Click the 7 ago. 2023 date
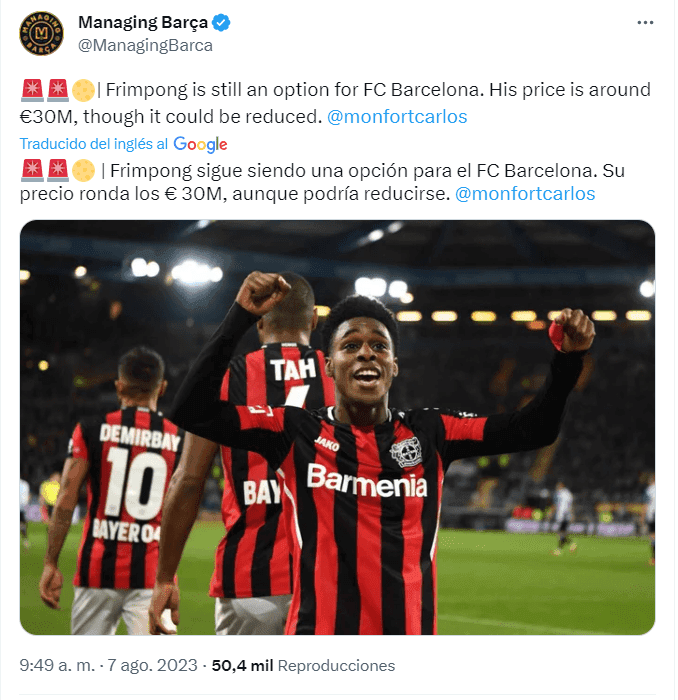678x700 pixels. (x=152, y=666)
